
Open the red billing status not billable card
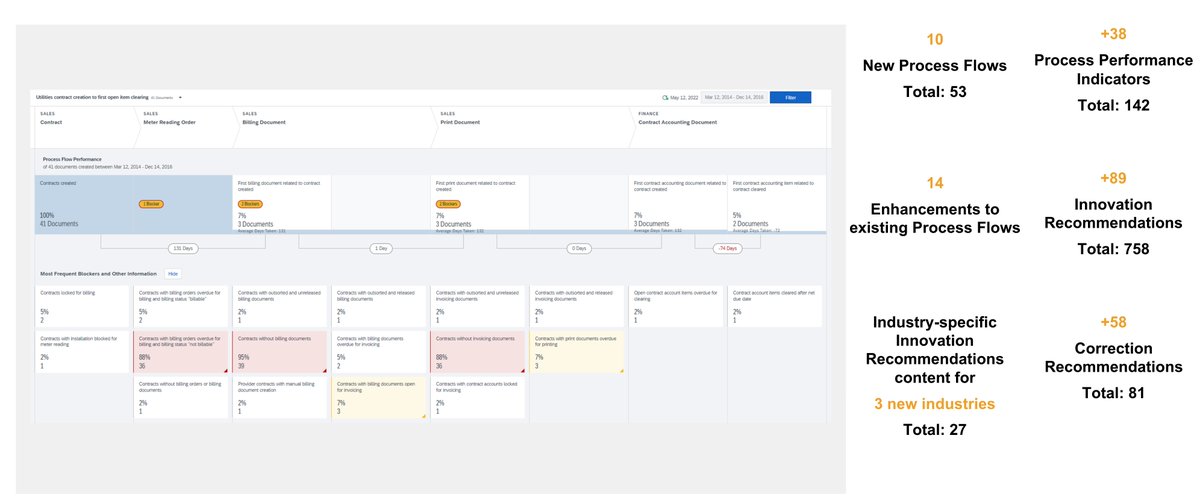tap(182, 353)
